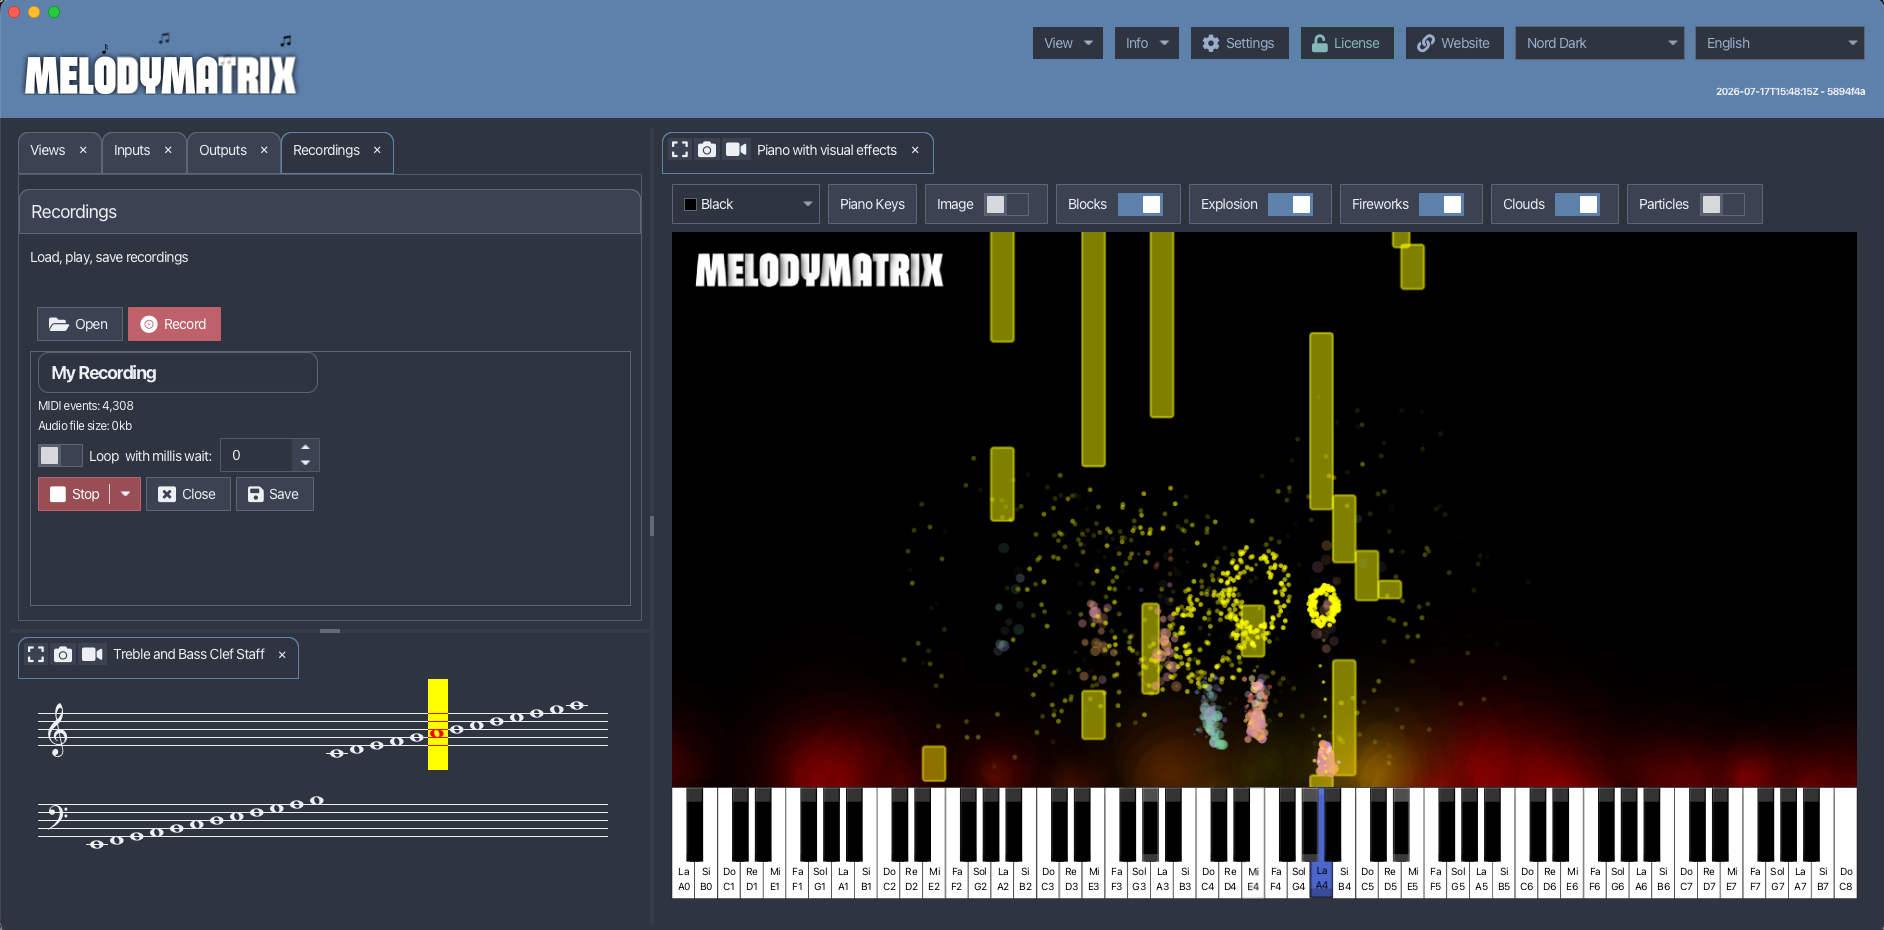Viewport: 1884px width, 930px height.
Task: Close Piano with visual effects tab
Action: pos(915,150)
